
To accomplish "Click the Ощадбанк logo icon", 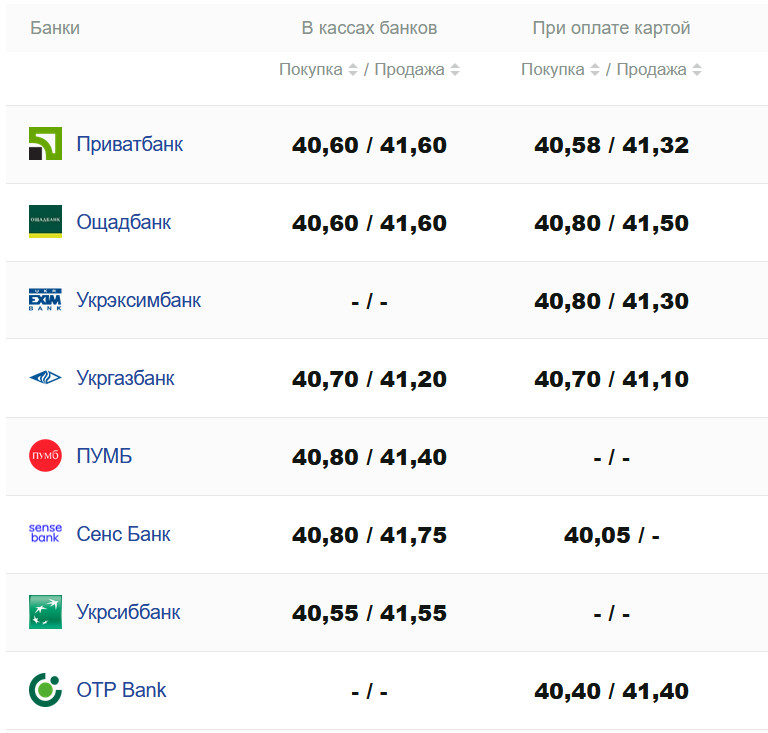I will [x=45, y=222].
